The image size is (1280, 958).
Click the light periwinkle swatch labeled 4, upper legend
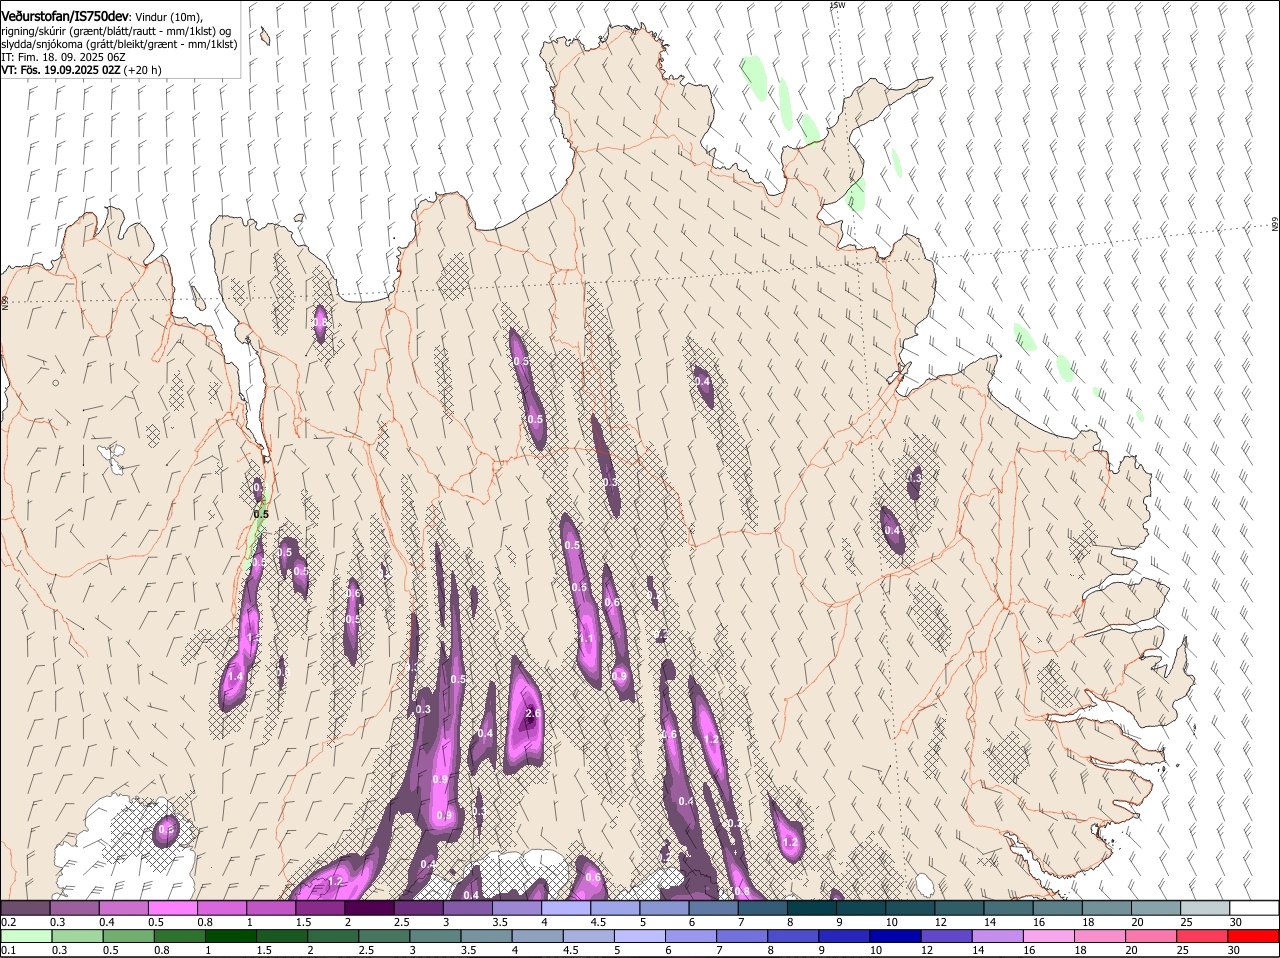tap(566, 907)
